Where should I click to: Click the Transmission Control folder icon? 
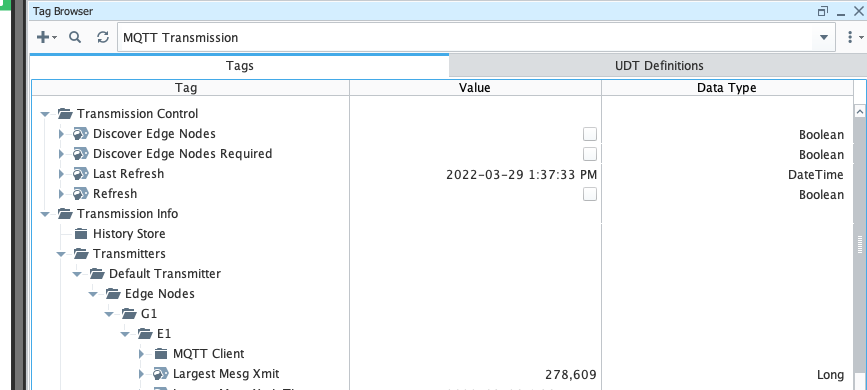coord(65,113)
